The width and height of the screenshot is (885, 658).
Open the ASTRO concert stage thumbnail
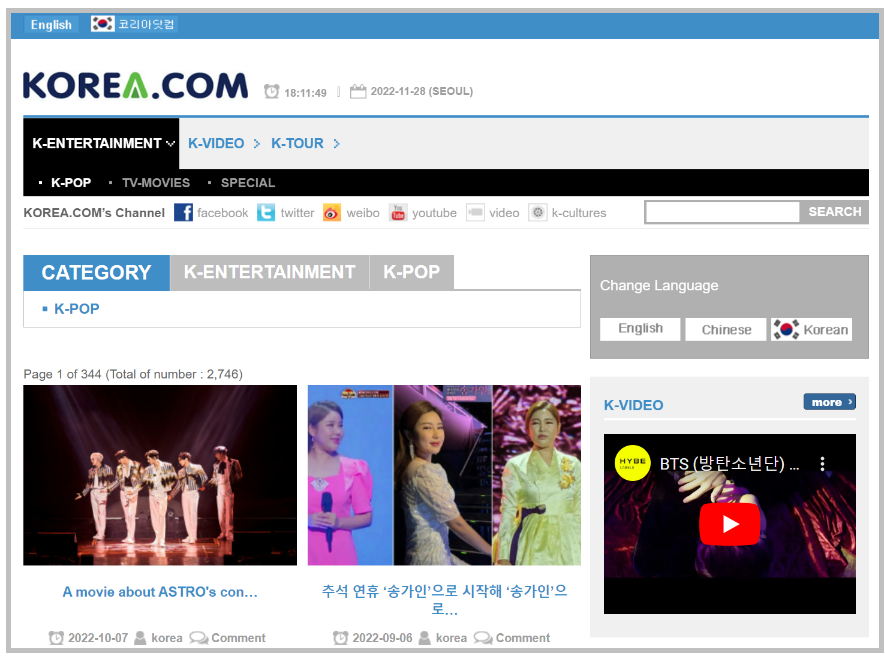160,475
